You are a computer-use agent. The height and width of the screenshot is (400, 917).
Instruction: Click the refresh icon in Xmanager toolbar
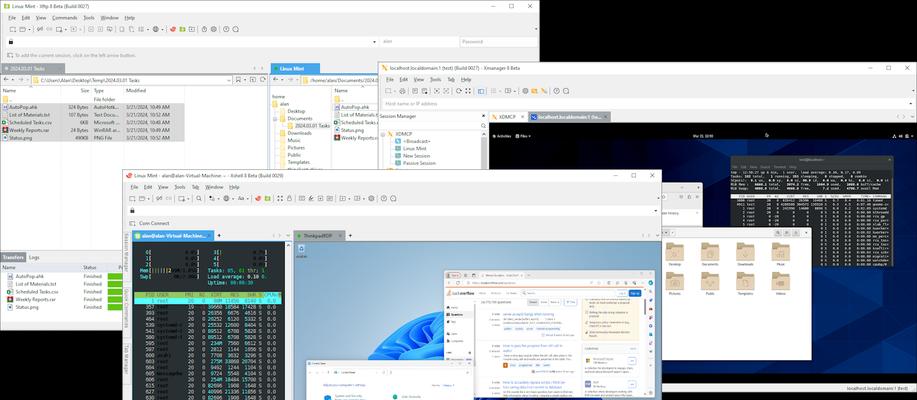(459, 91)
